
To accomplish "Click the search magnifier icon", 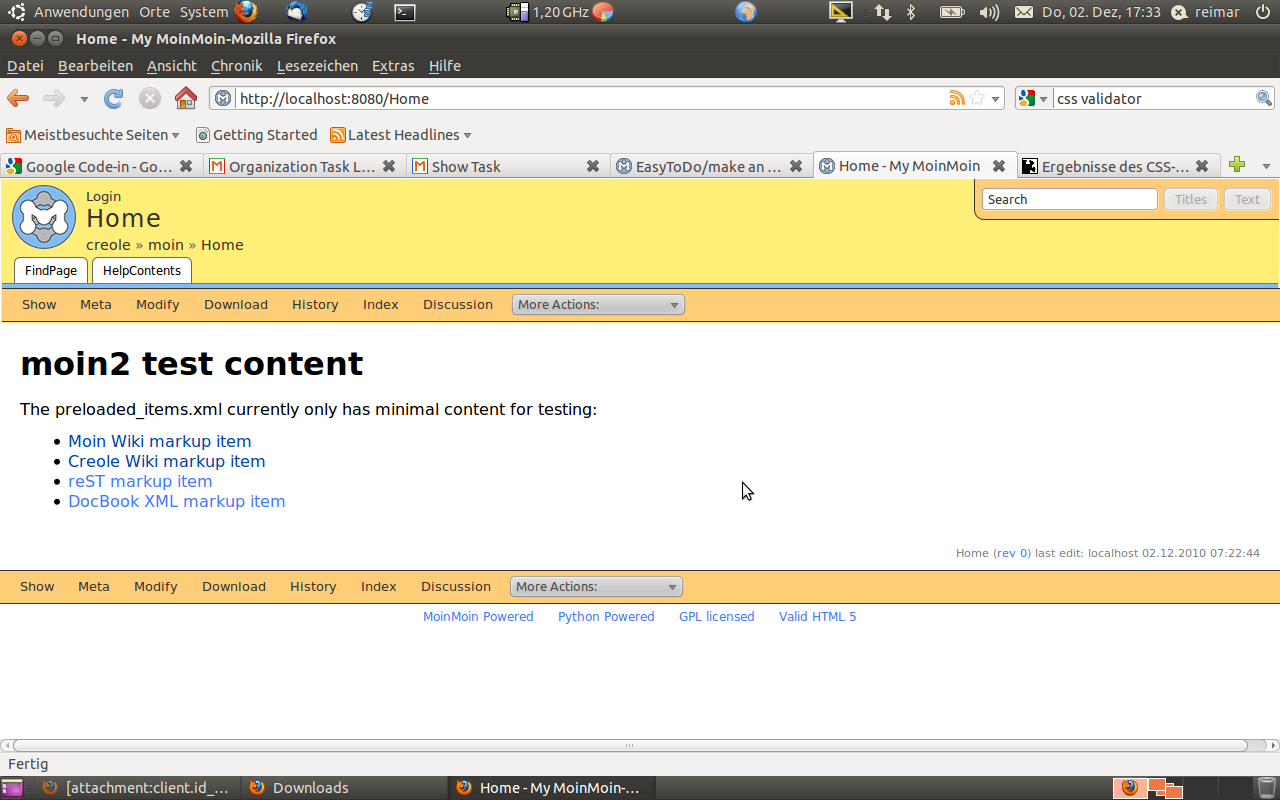I will [1264, 98].
